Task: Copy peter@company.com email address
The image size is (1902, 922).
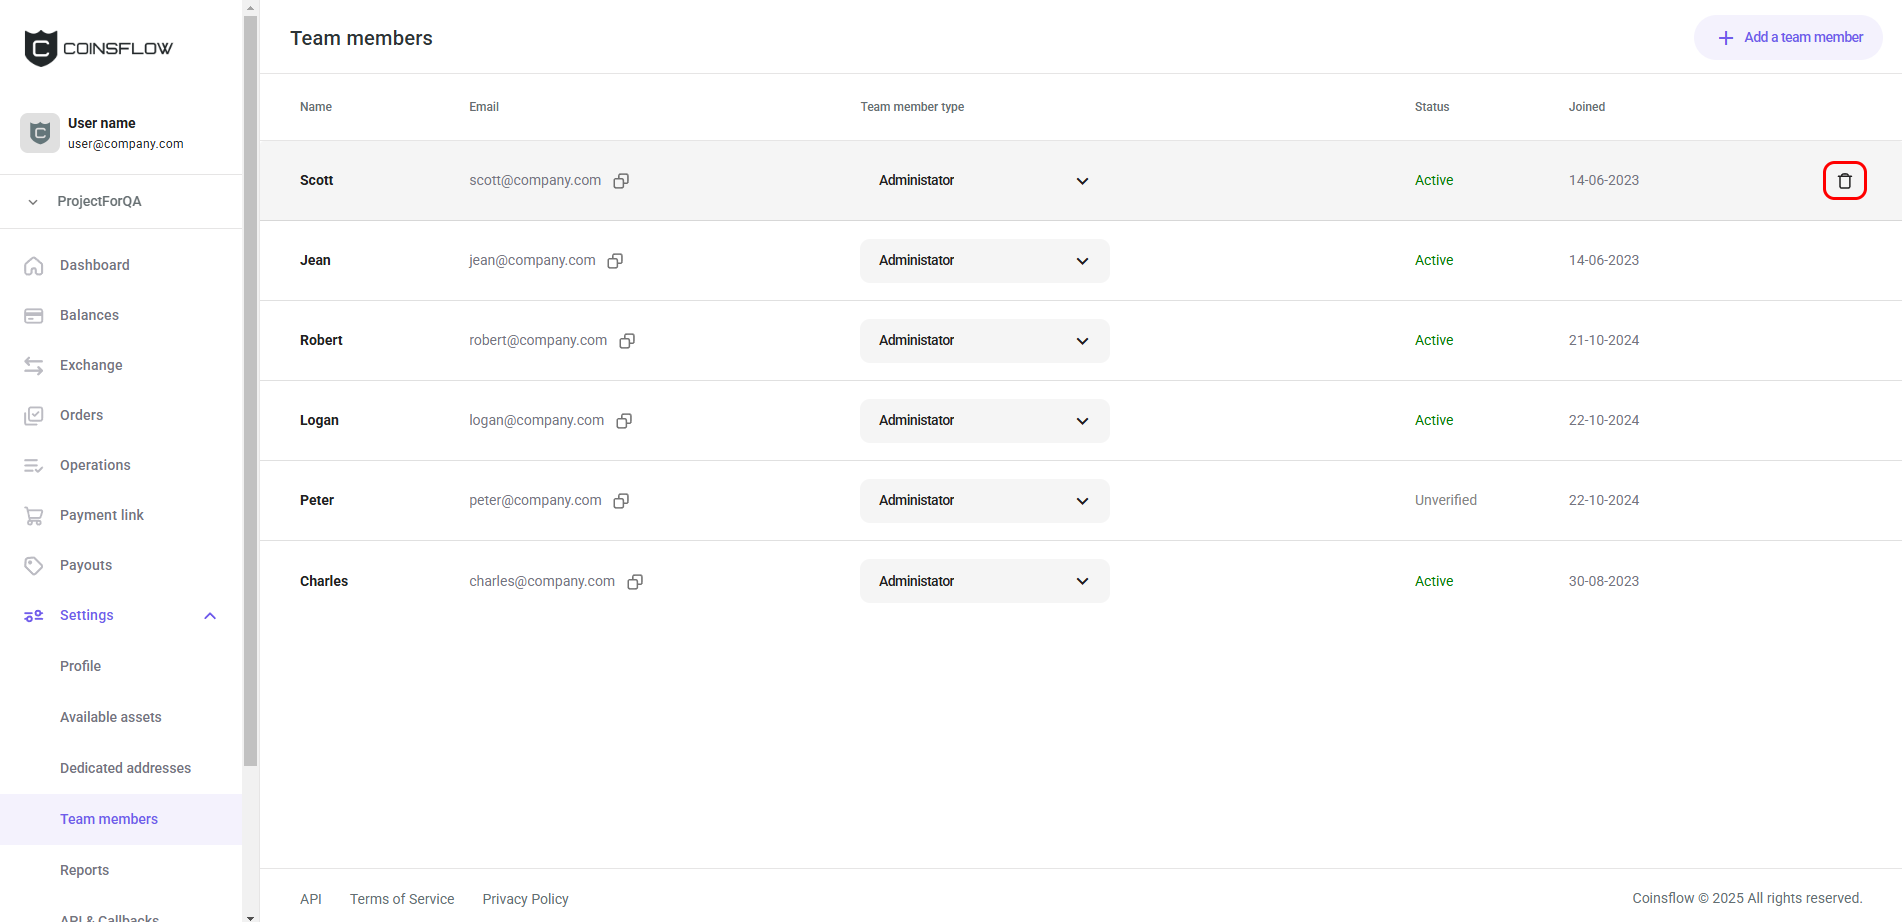Action: point(621,501)
